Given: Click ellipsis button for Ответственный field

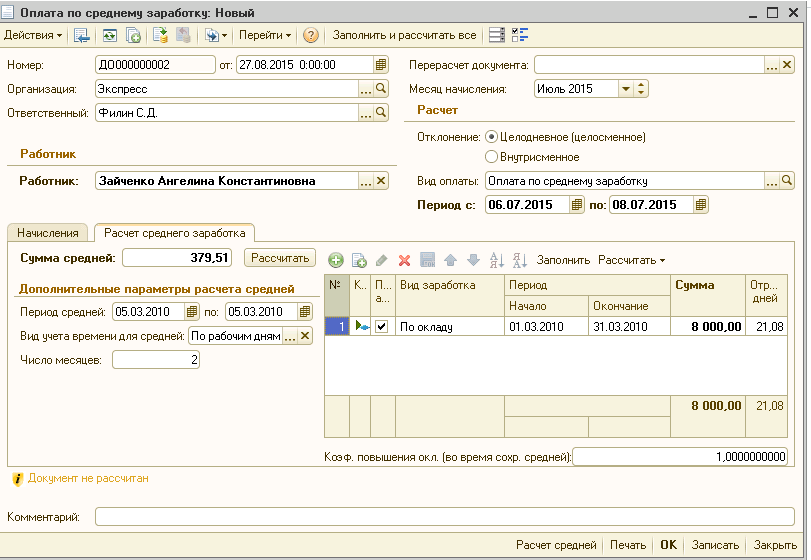Looking at the screenshot, I should [x=366, y=112].
